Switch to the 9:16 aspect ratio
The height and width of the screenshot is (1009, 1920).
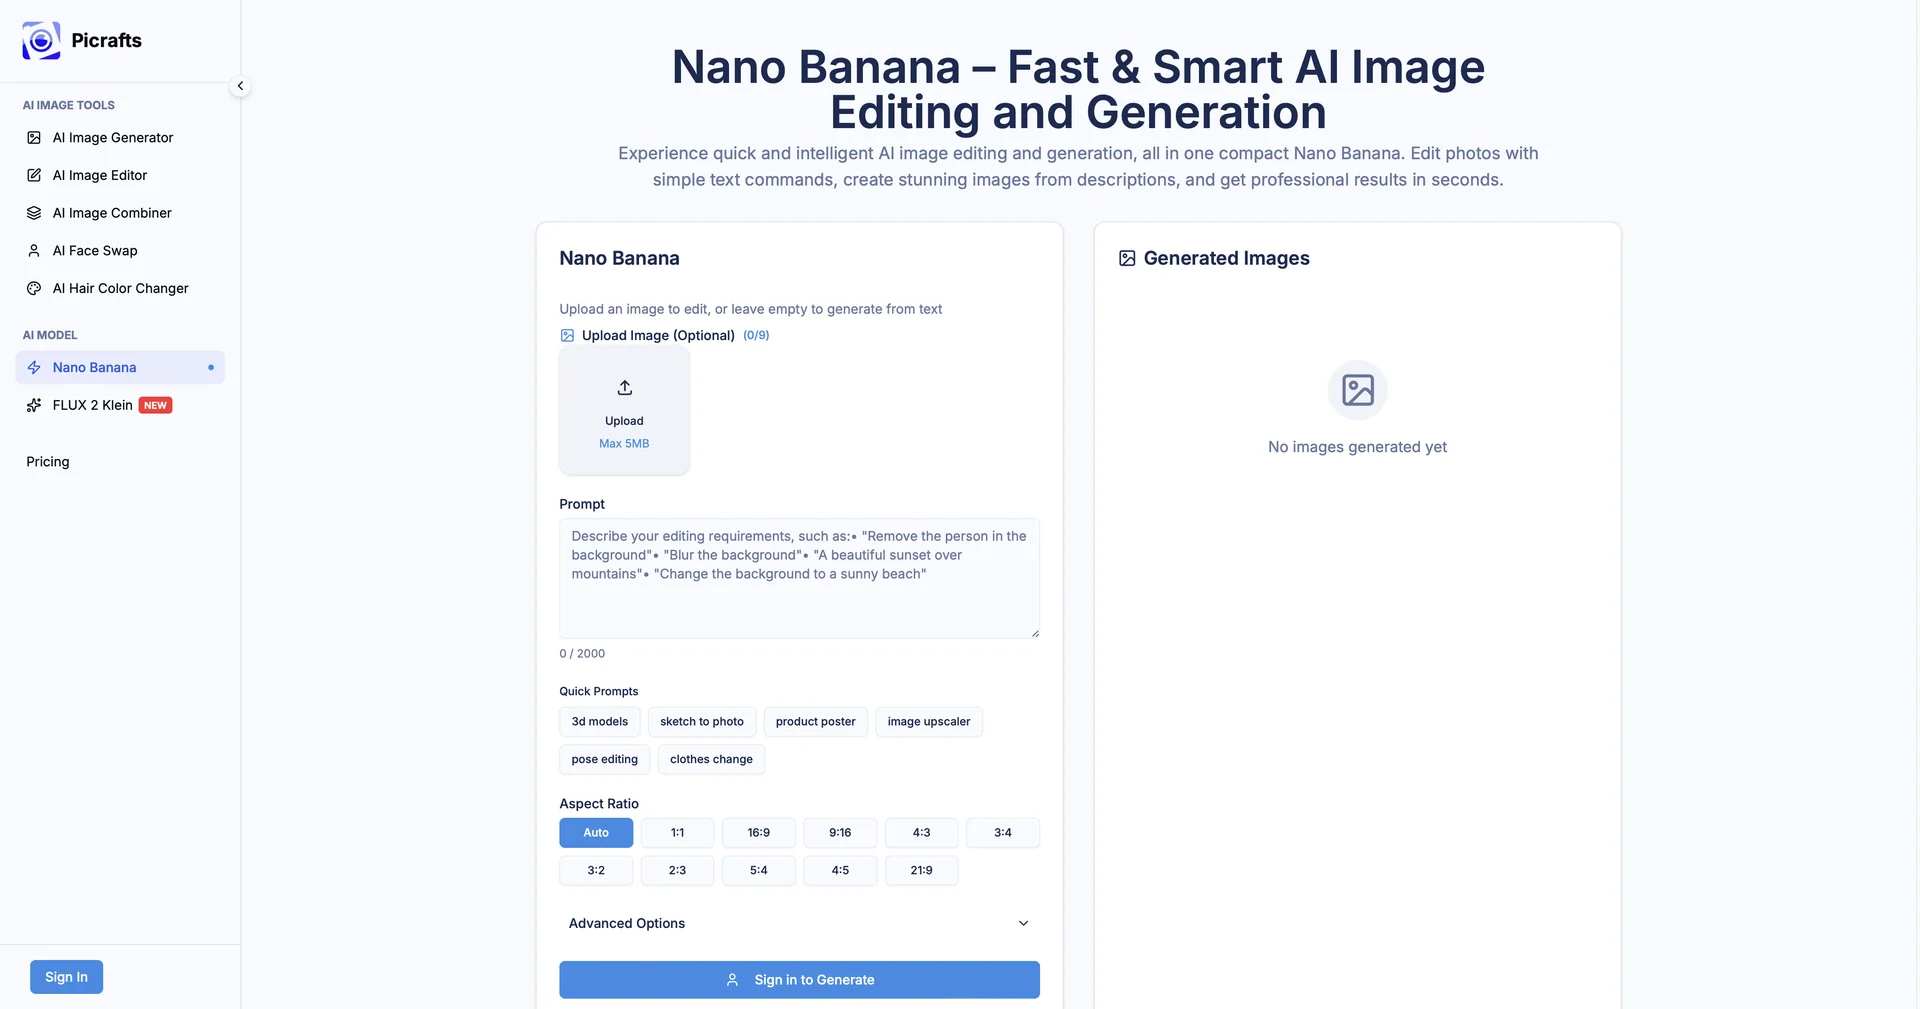click(840, 832)
